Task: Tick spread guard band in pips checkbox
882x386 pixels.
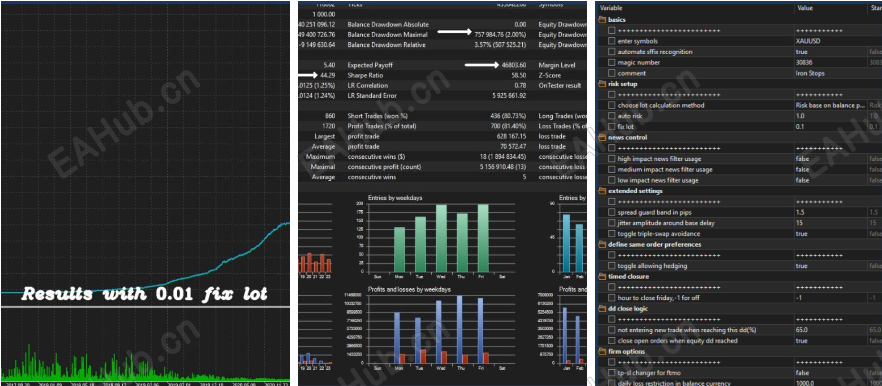Action: tap(612, 212)
